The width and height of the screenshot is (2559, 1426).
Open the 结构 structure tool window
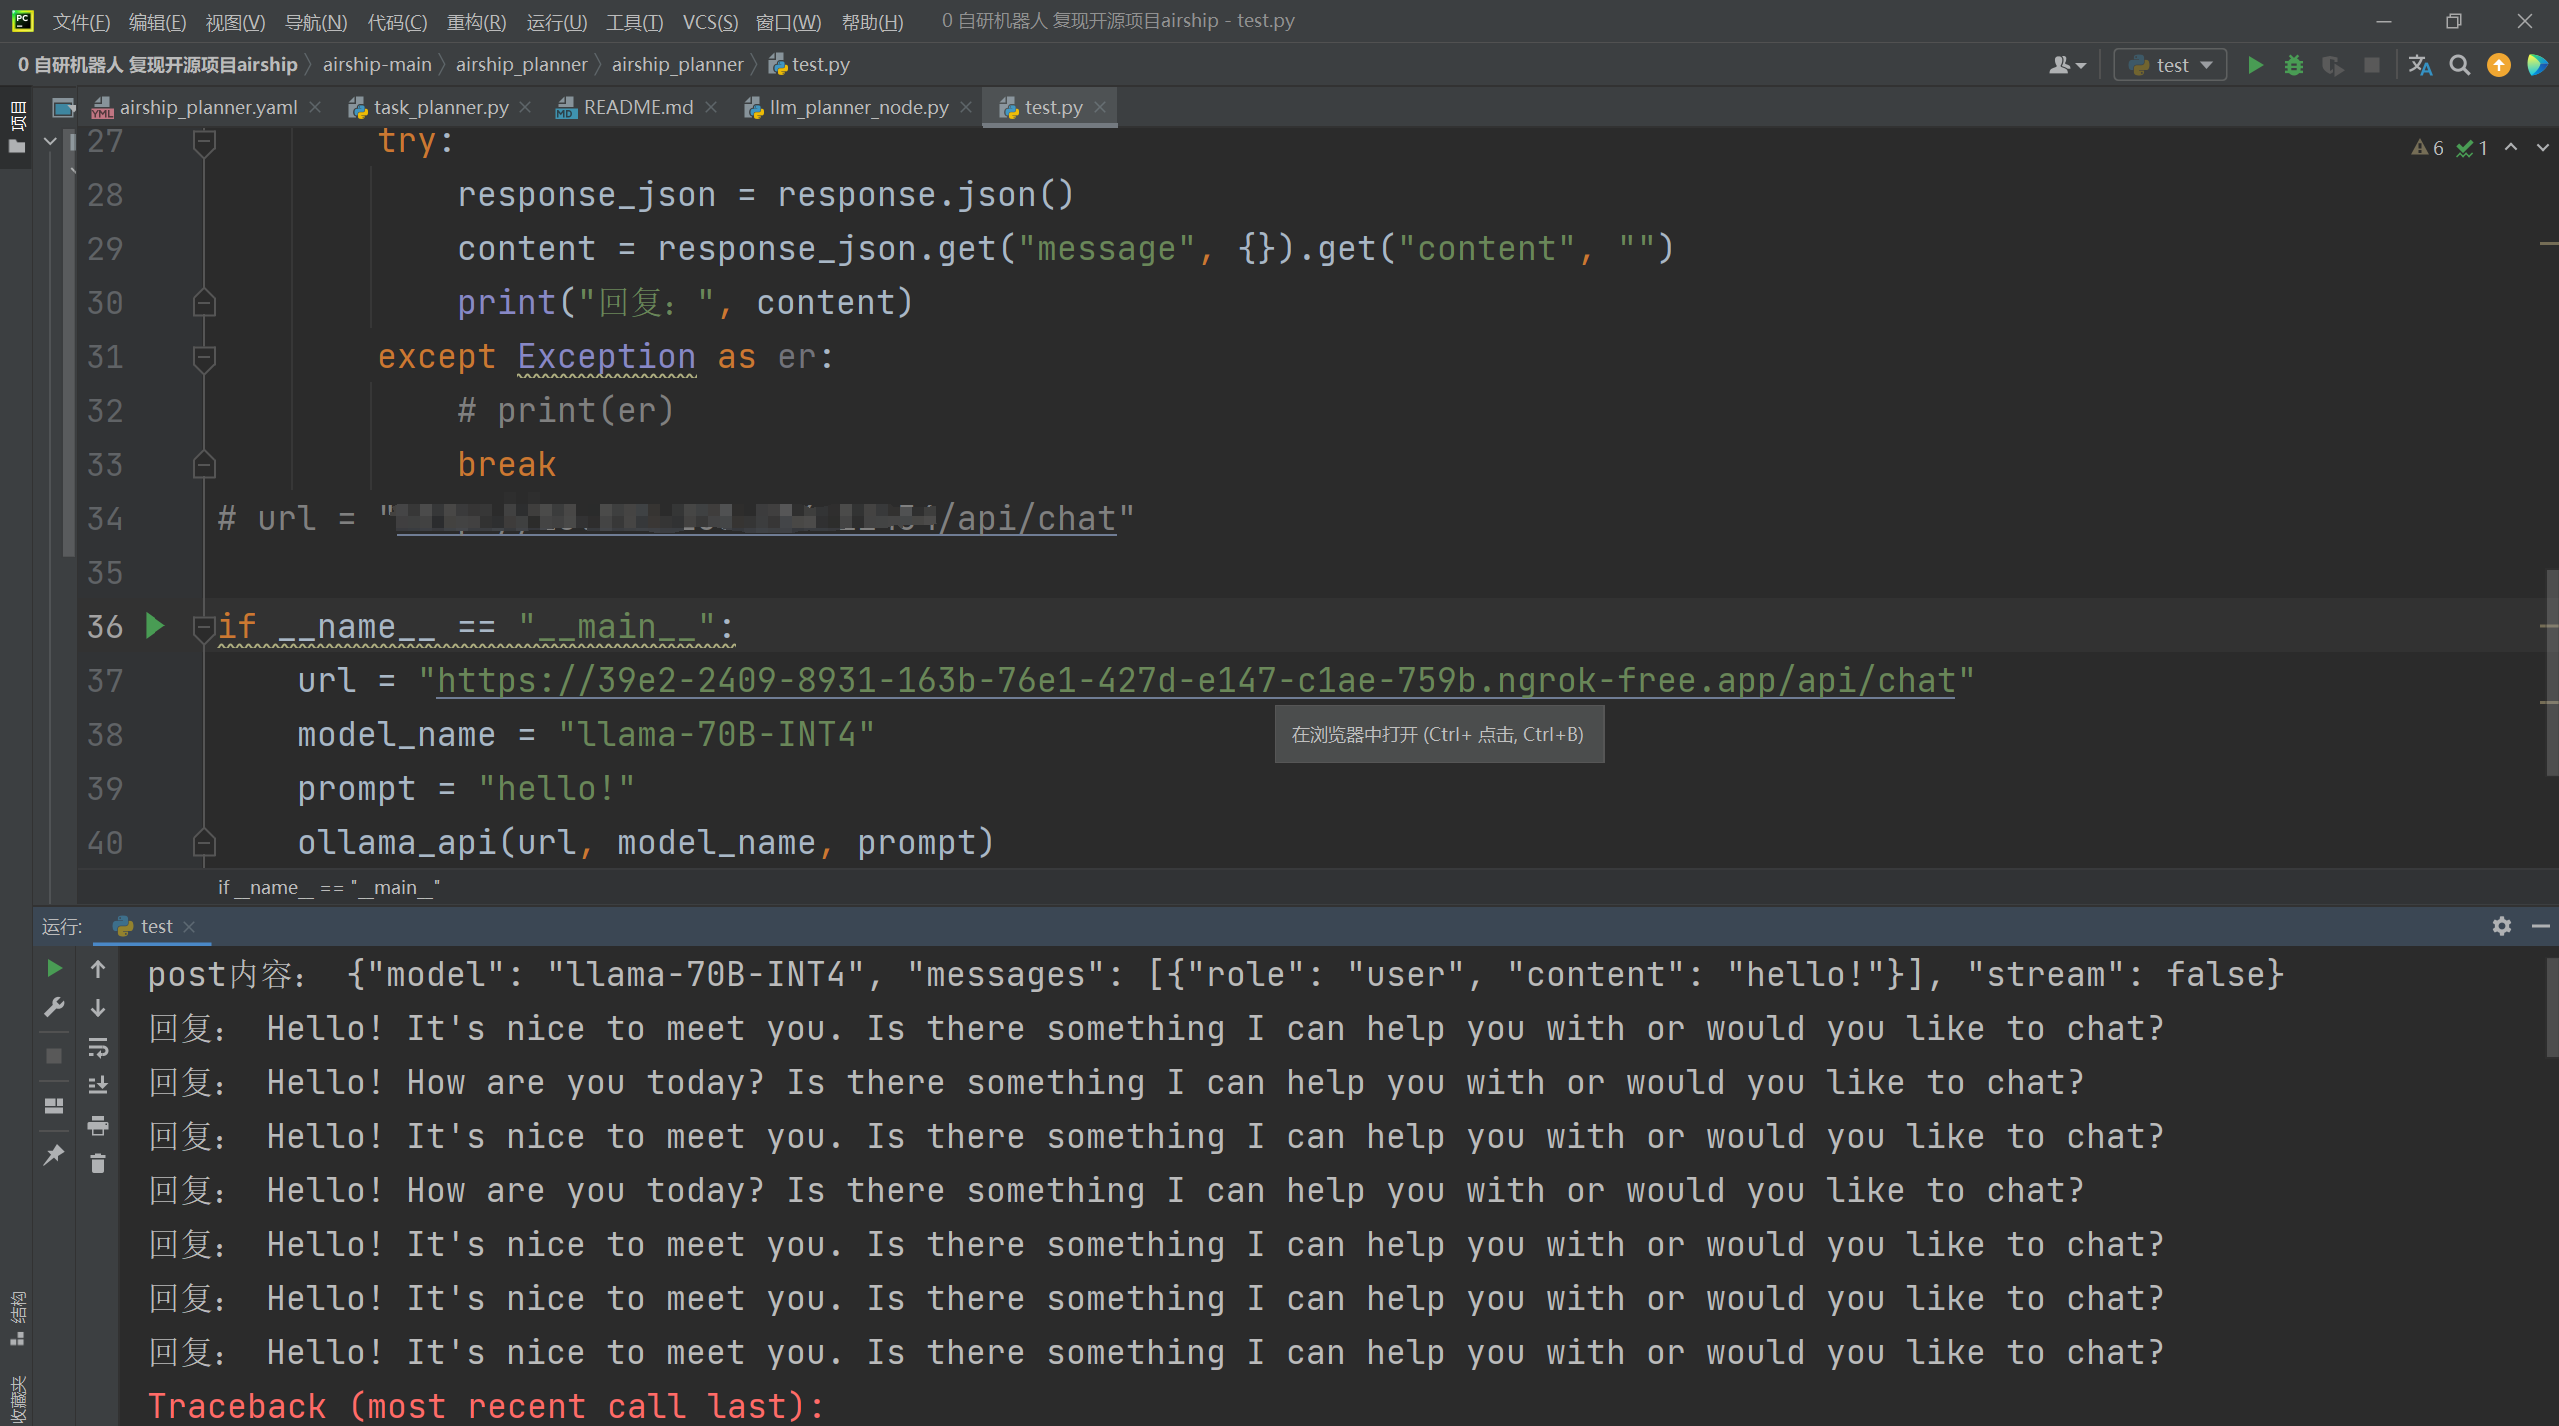[x=17, y=1318]
